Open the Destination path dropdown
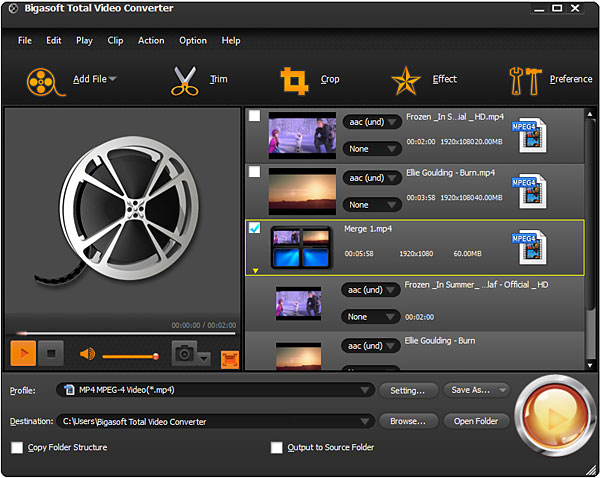The image size is (600, 478). (215, 421)
